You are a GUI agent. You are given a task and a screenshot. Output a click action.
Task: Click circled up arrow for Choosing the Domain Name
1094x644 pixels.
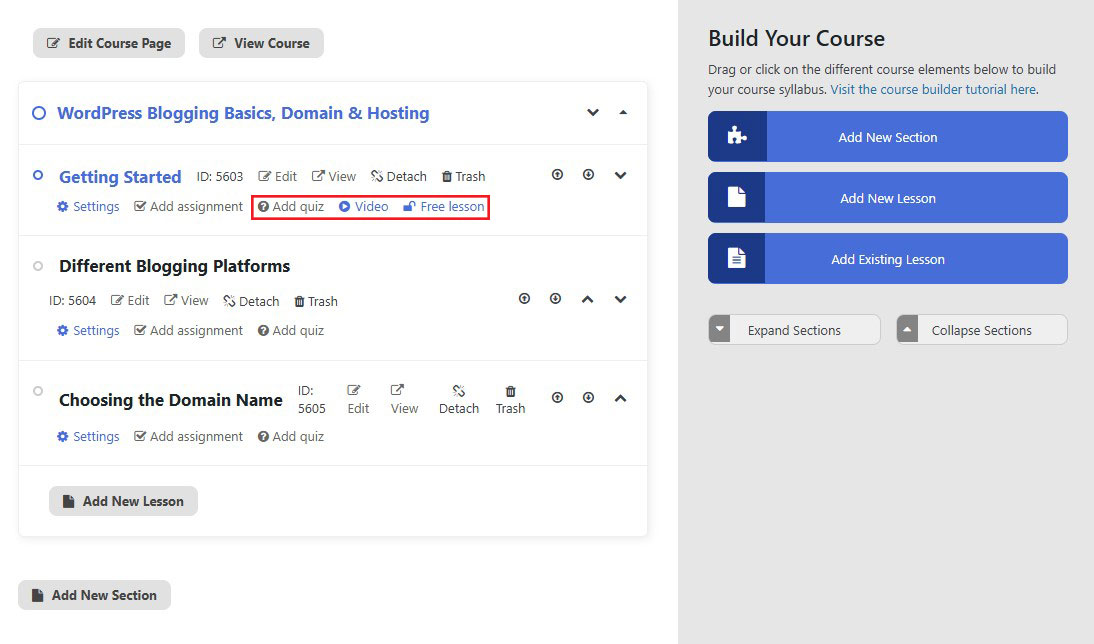(x=557, y=398)
